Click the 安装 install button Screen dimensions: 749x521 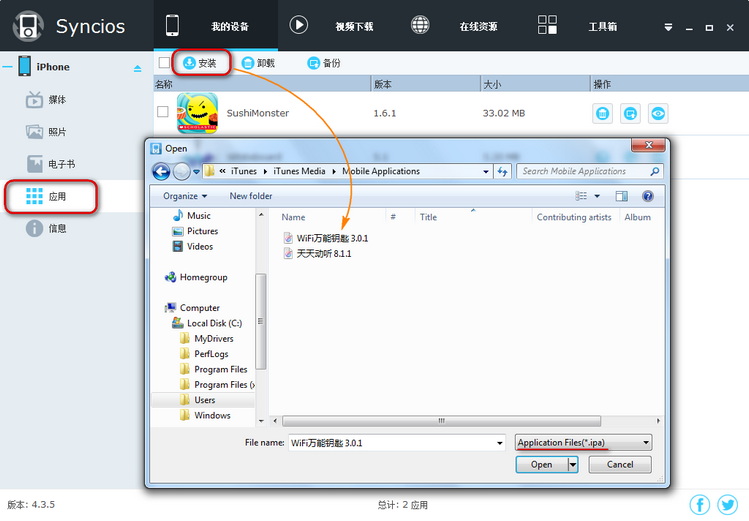tap(200, 63)
